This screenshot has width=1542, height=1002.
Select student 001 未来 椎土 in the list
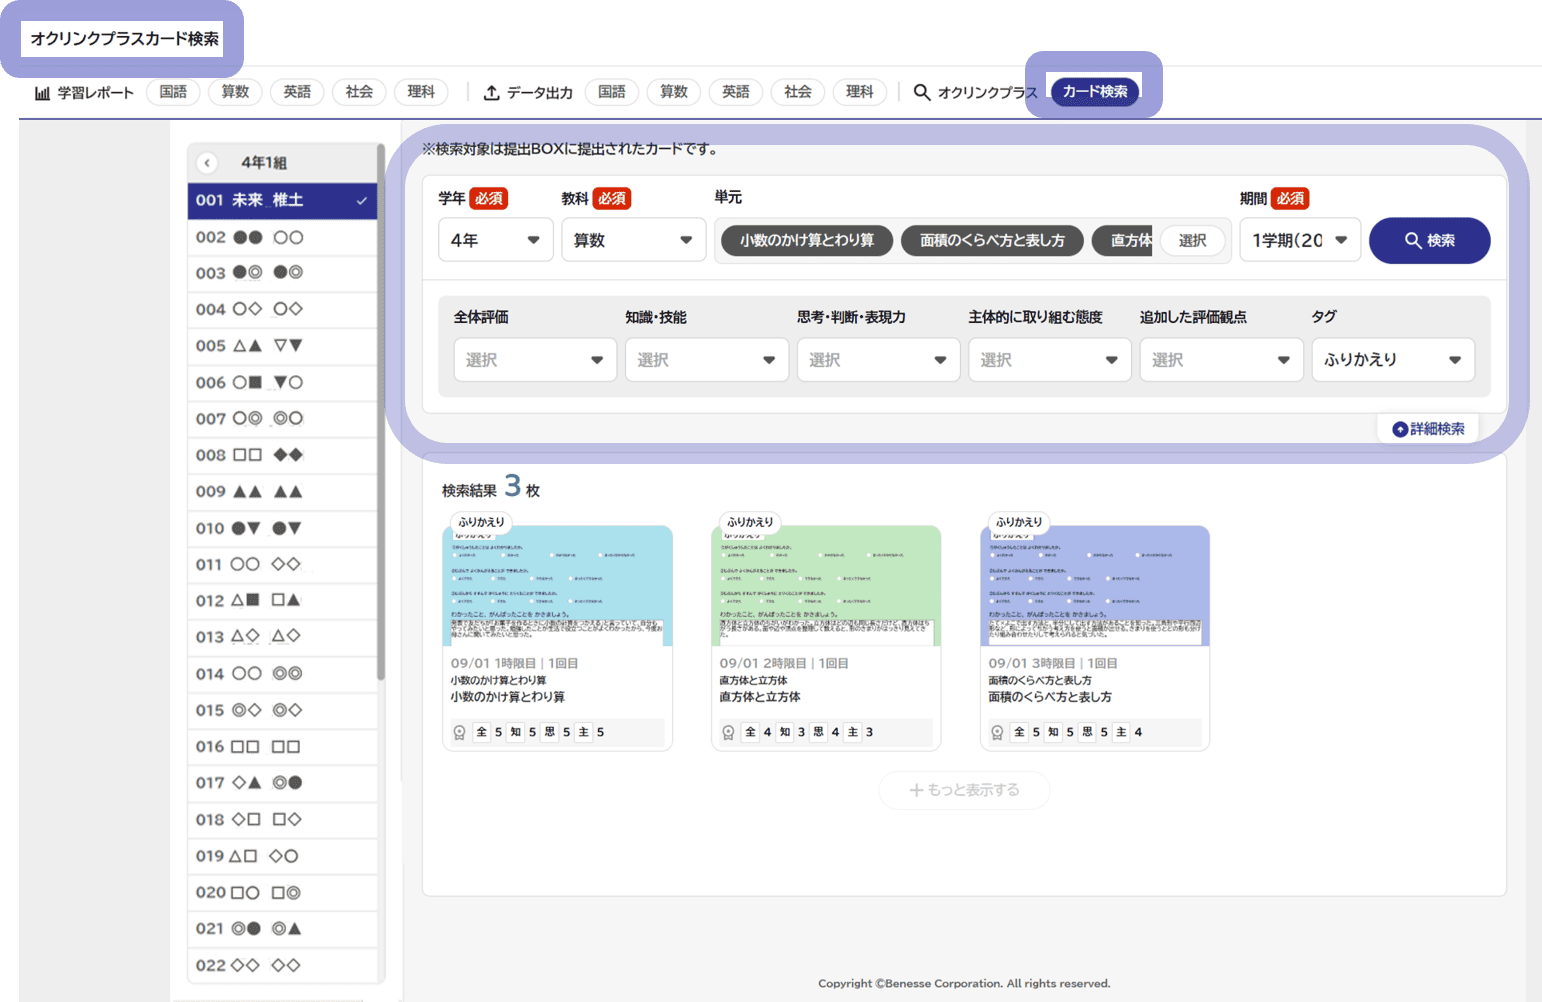282,200
